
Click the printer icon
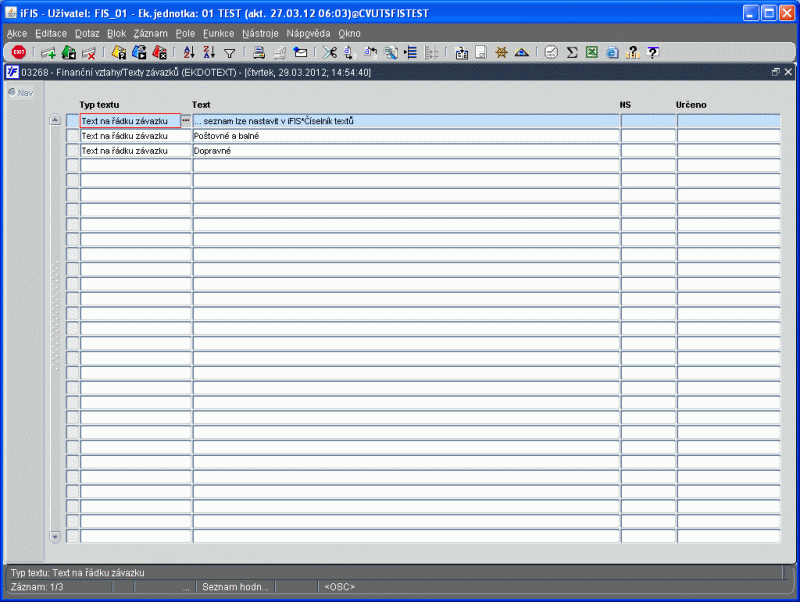259,52
